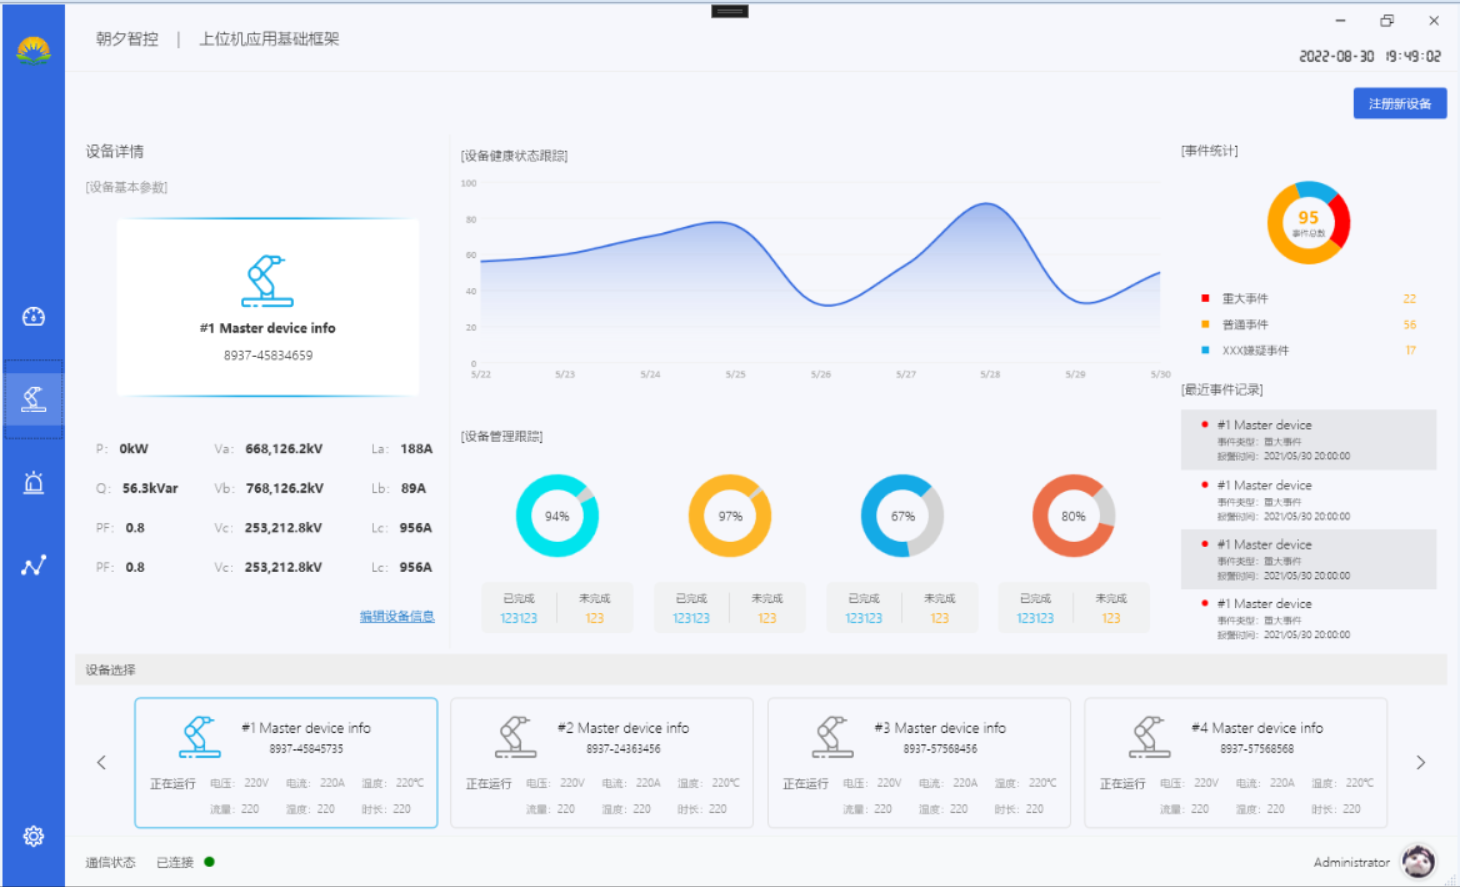Image resolution: width=1460 pixels, height=889 pixels.
Task: Click the 95 event statistics donut chart
Action: pyautogui.click(x=1308, y=222)
